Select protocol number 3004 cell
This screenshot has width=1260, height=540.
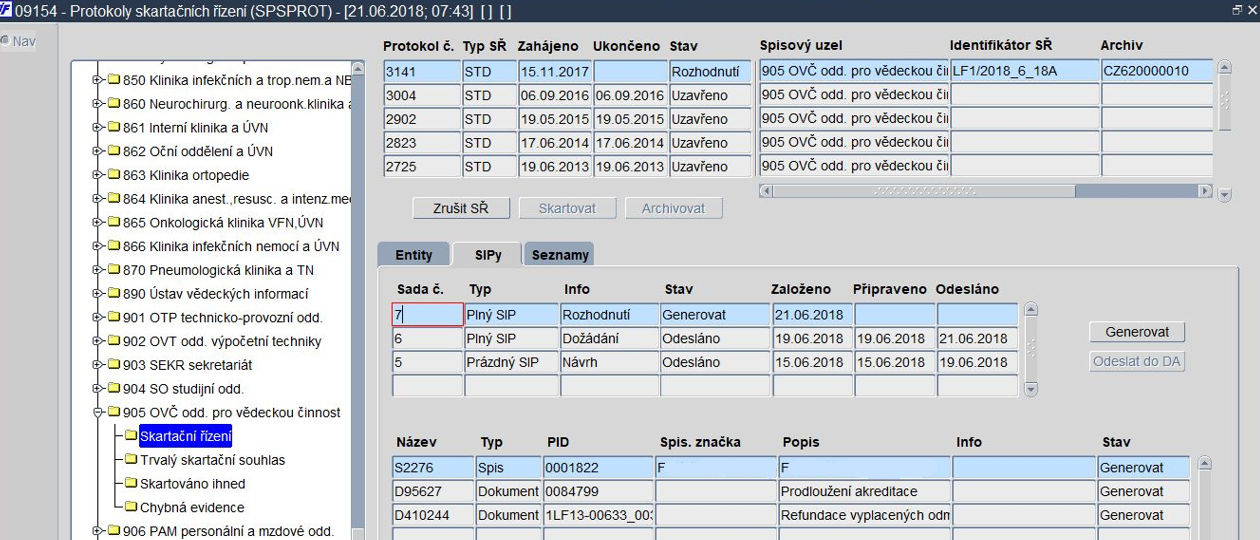(422, 95)
